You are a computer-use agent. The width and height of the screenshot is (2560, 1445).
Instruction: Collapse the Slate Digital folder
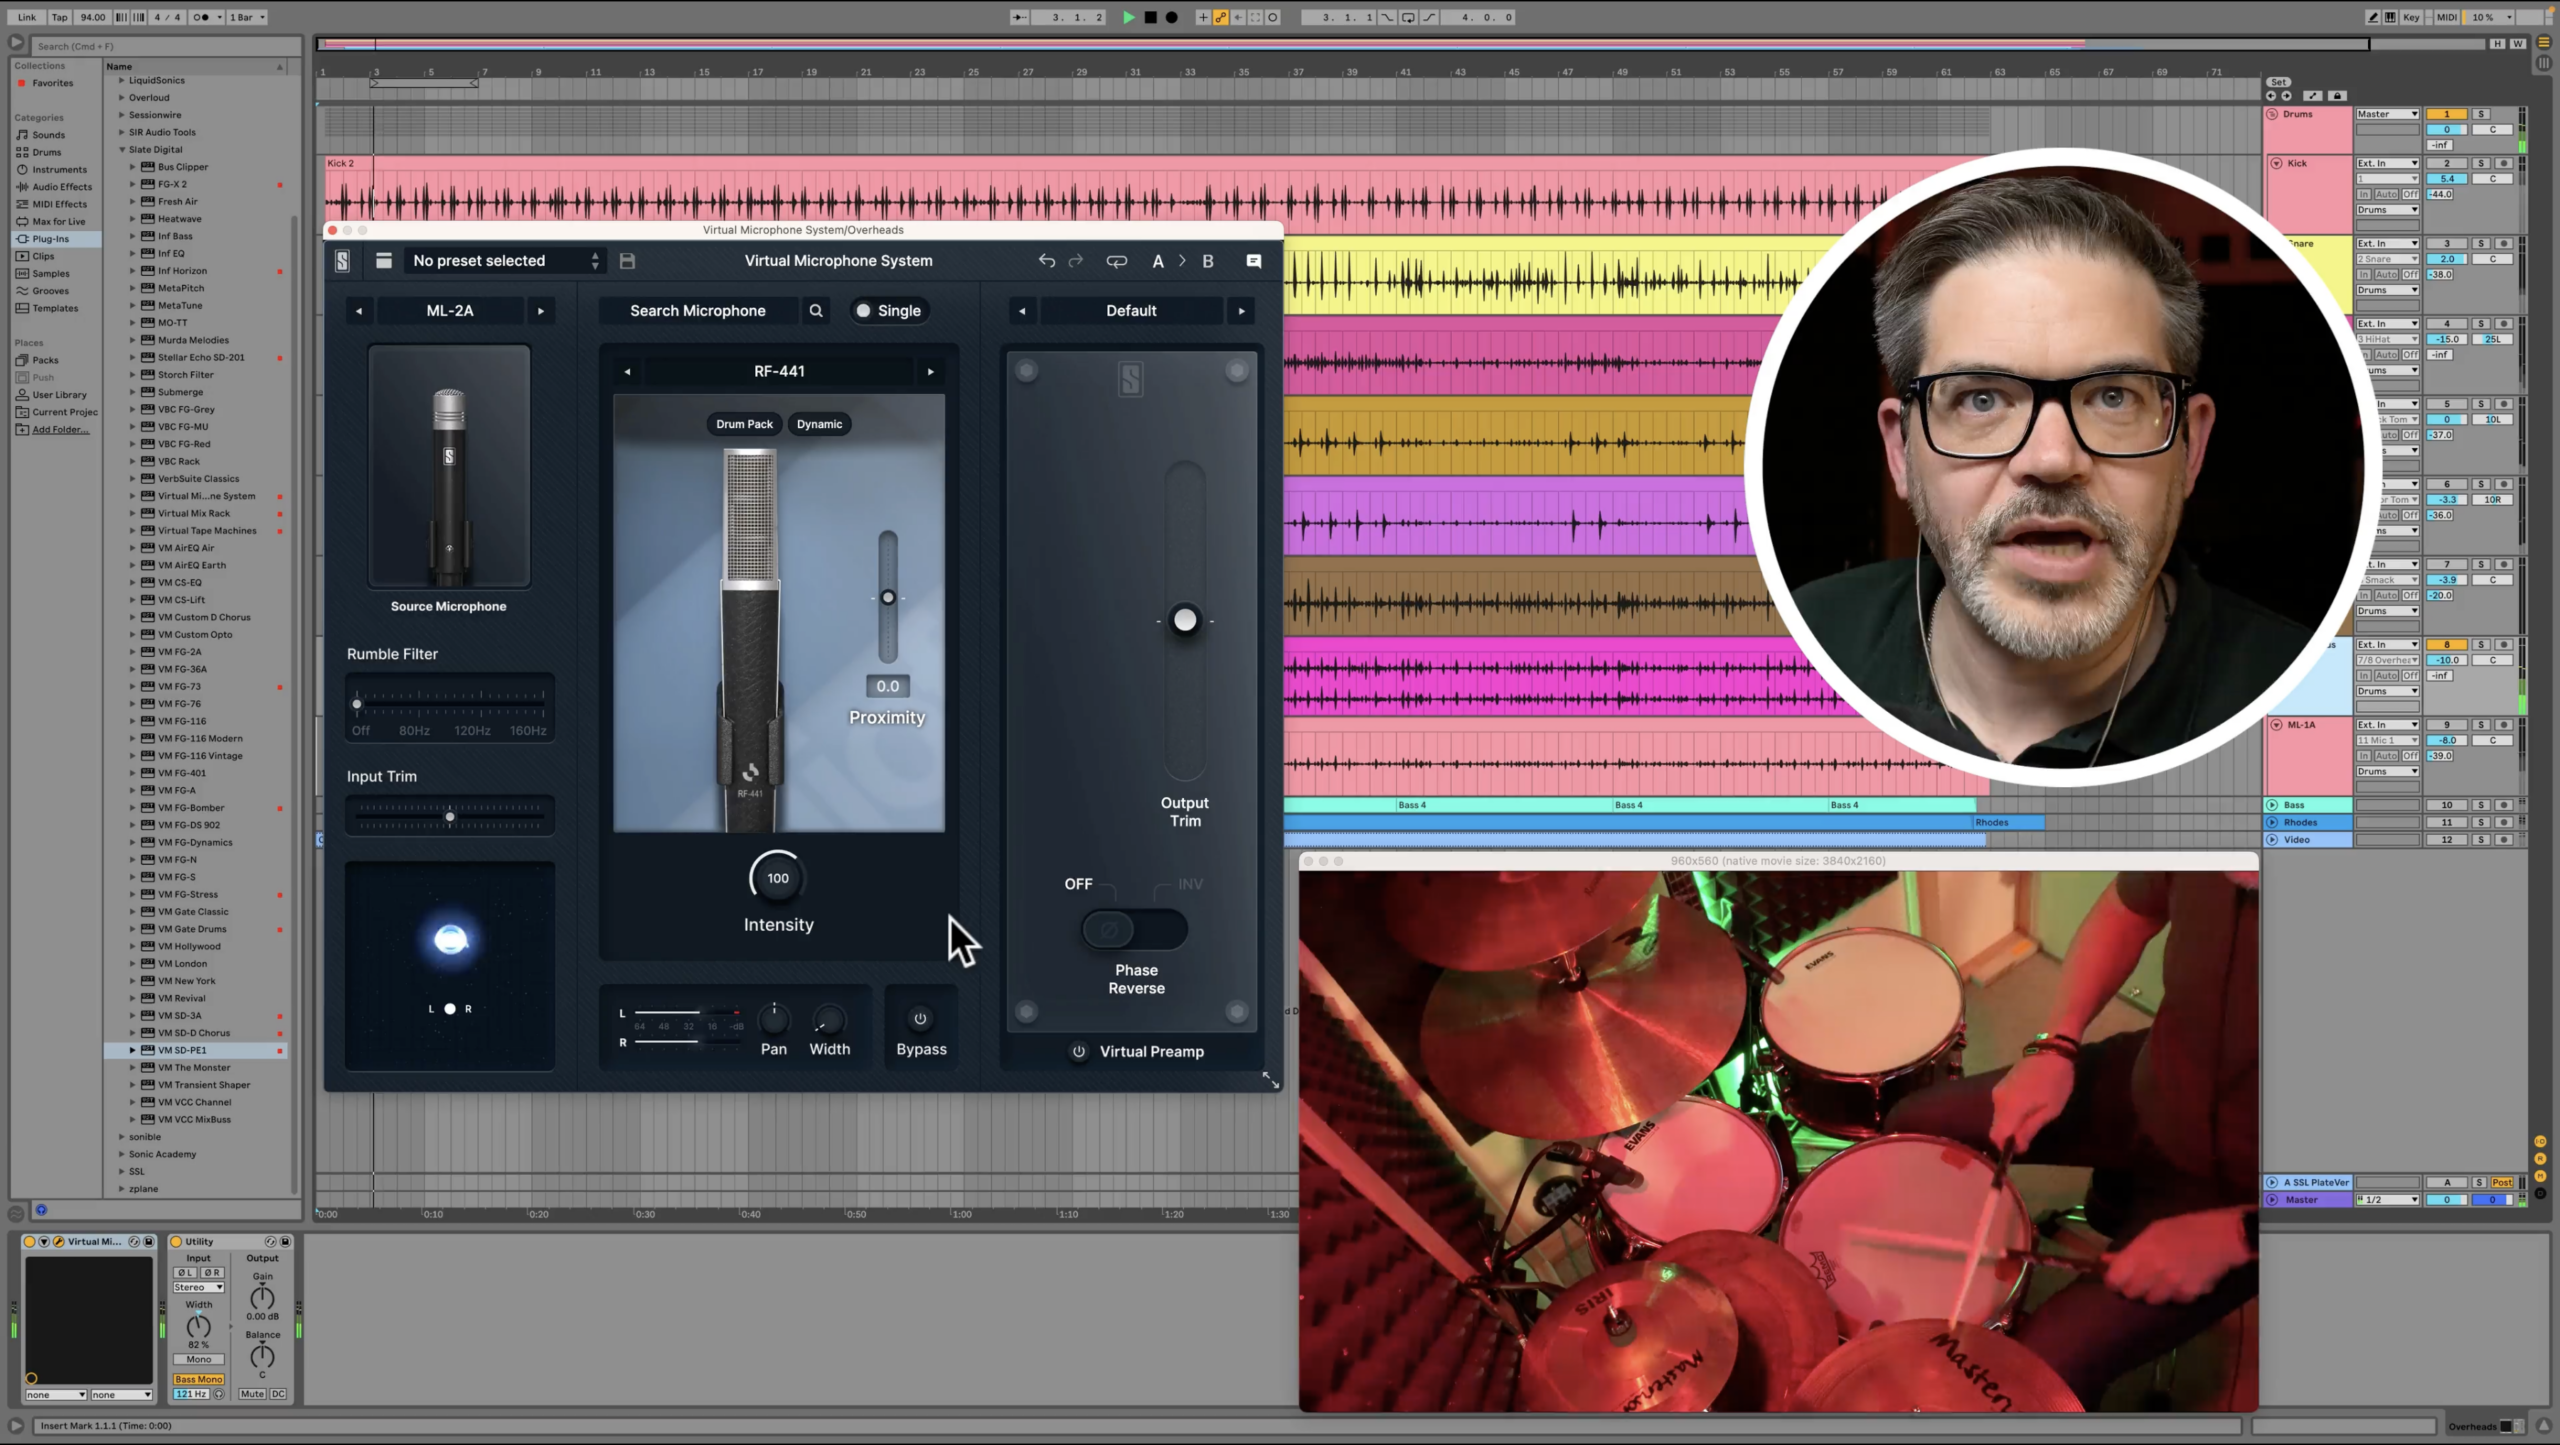point(122,150)
